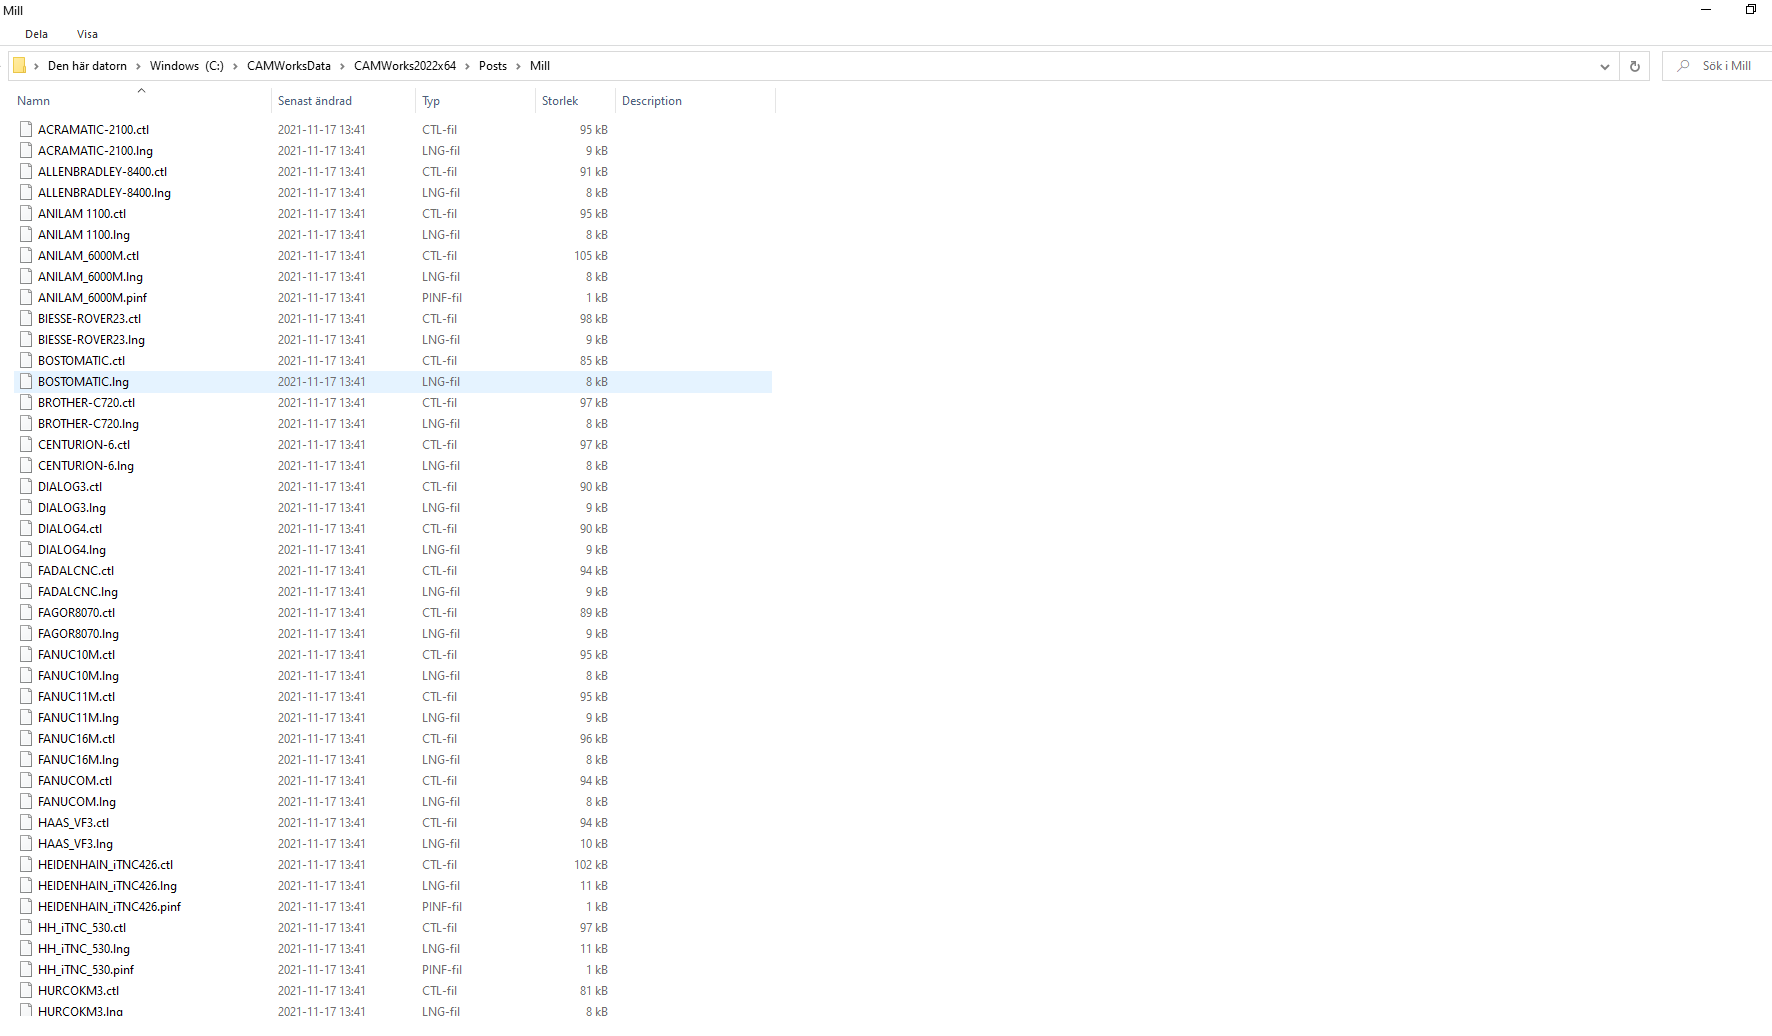
Task: Click the folder icon in the address bar
Action: click(x=19, y=66)
